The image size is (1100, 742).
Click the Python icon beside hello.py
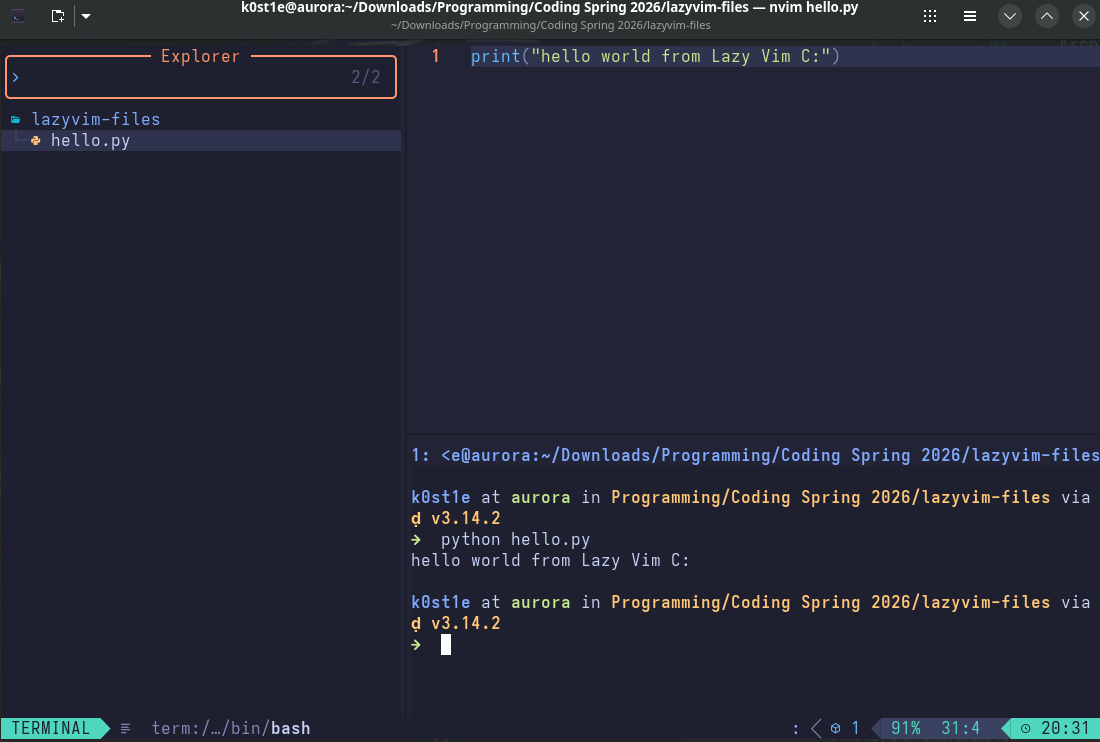(36, 141)
